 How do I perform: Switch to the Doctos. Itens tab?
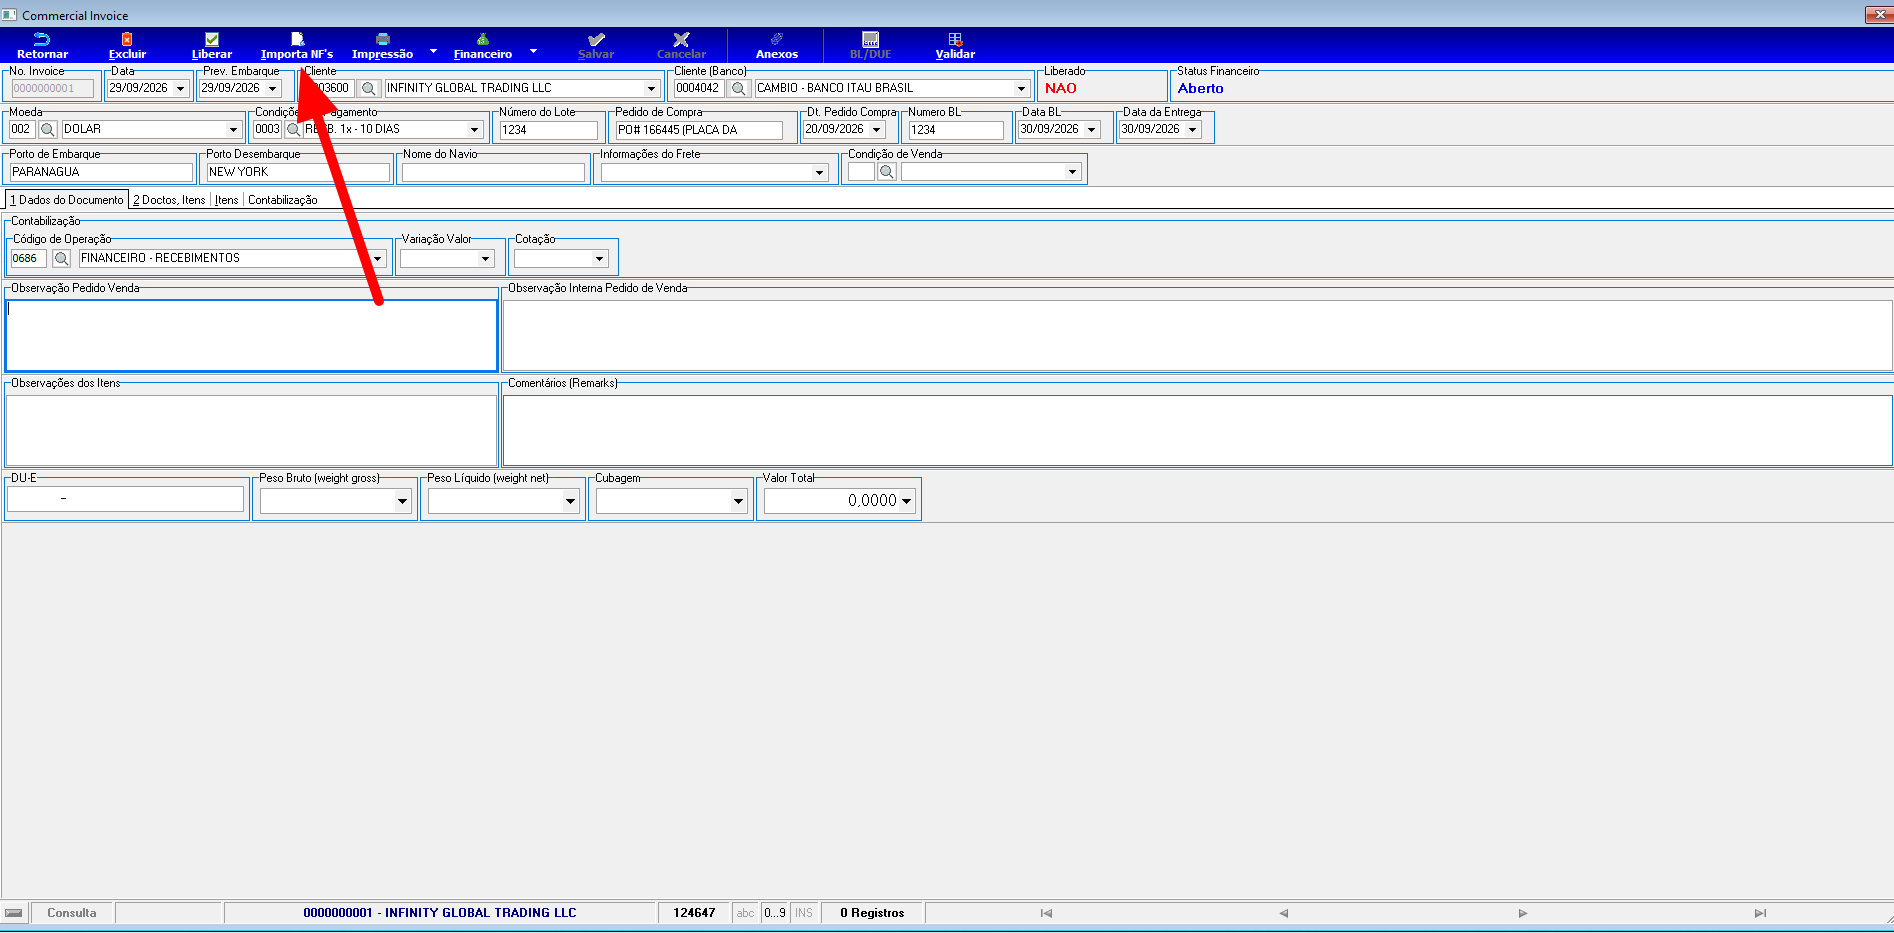tap(169, 200)
